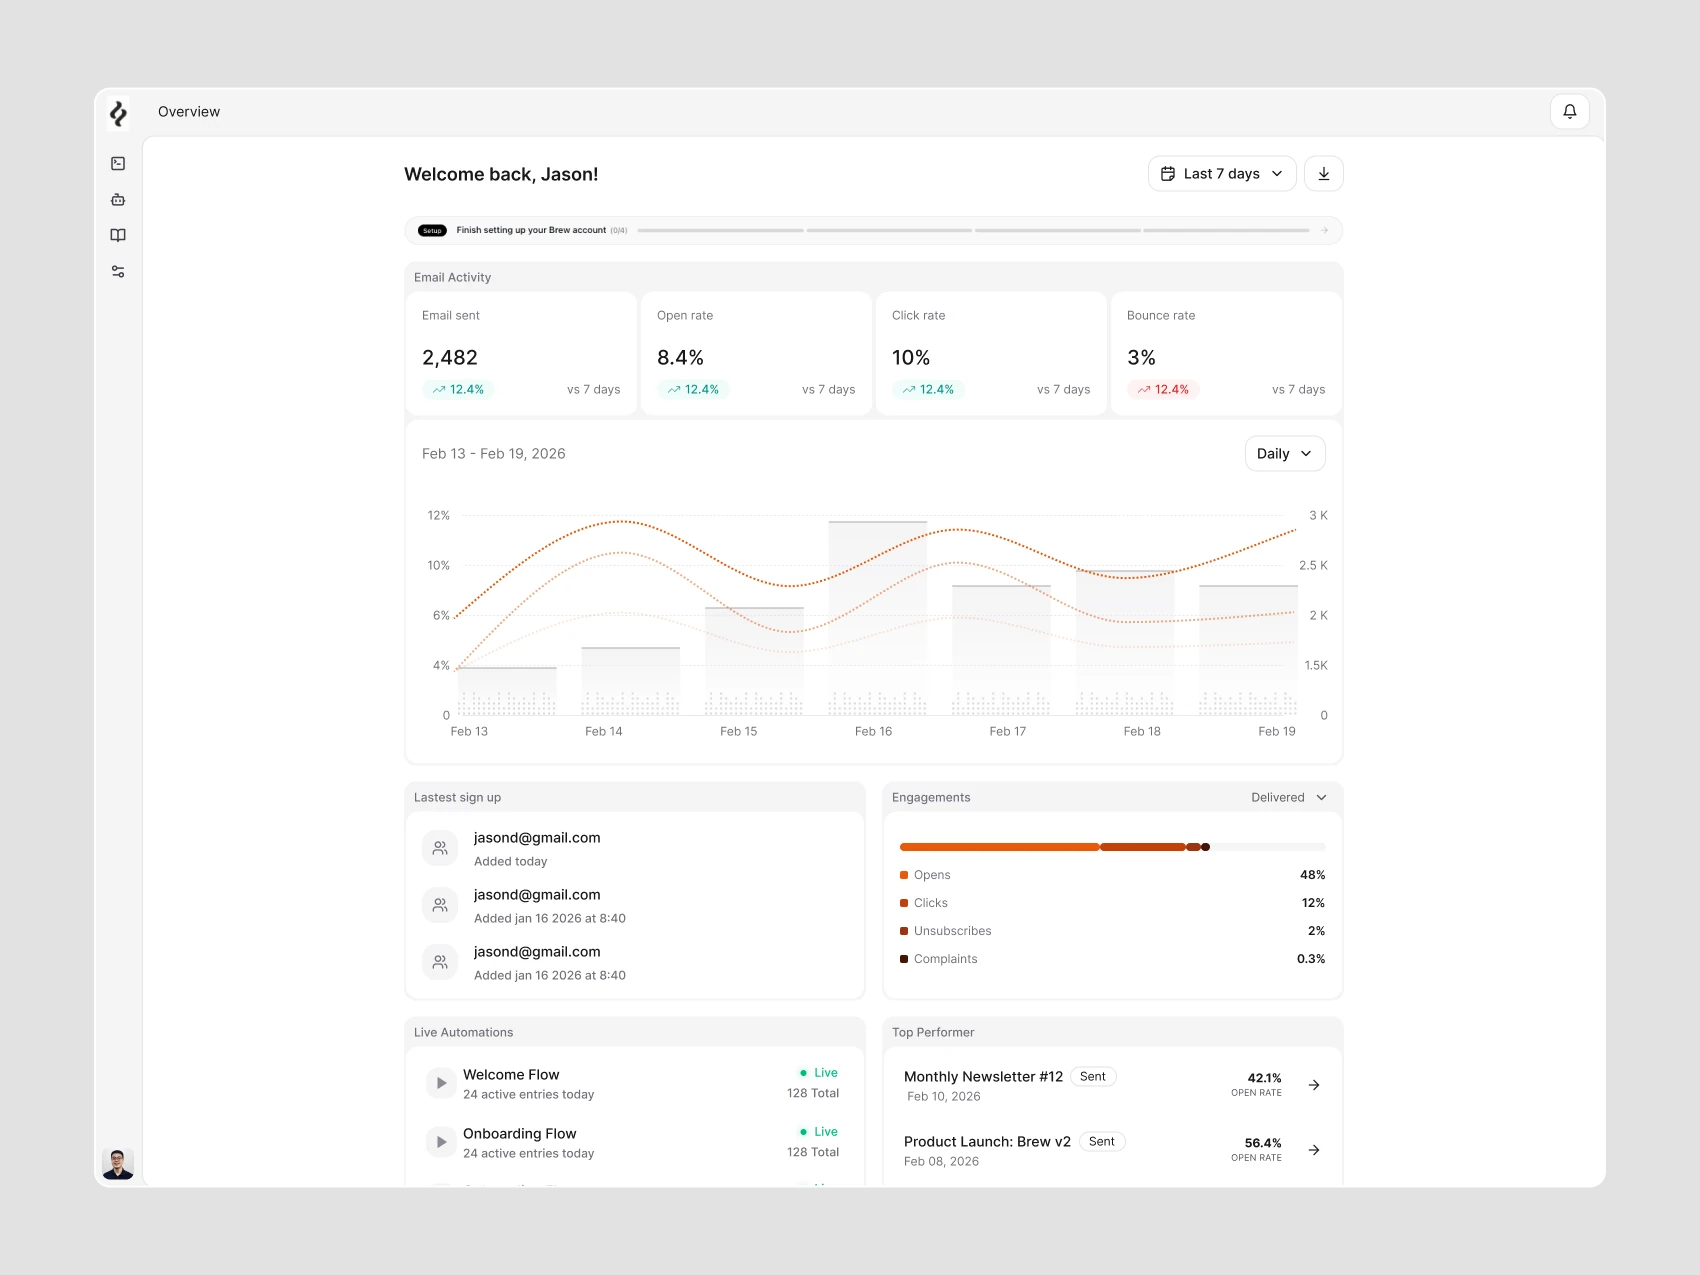Open the settings sliders sidebar icon
This screenshot has height=1275, width=1700.
coord(118,271)
